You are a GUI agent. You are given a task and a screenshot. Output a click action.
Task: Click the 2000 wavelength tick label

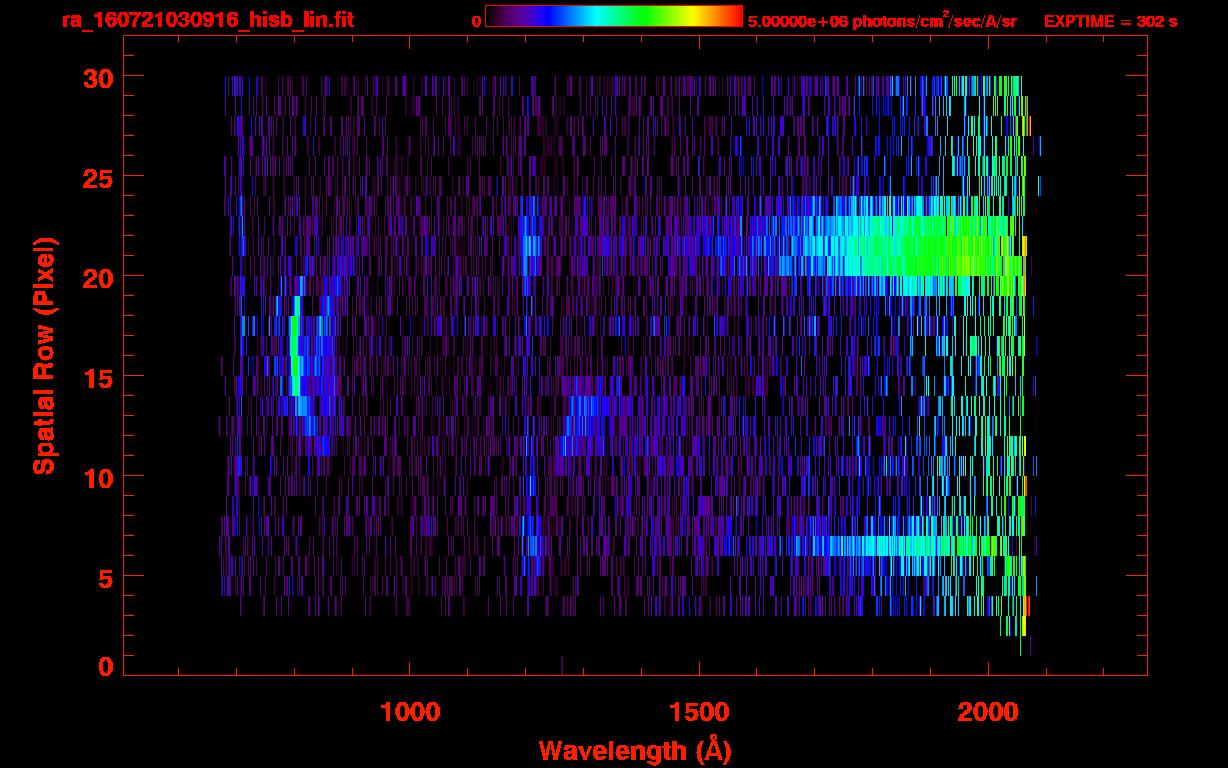(x=988, y=711)
